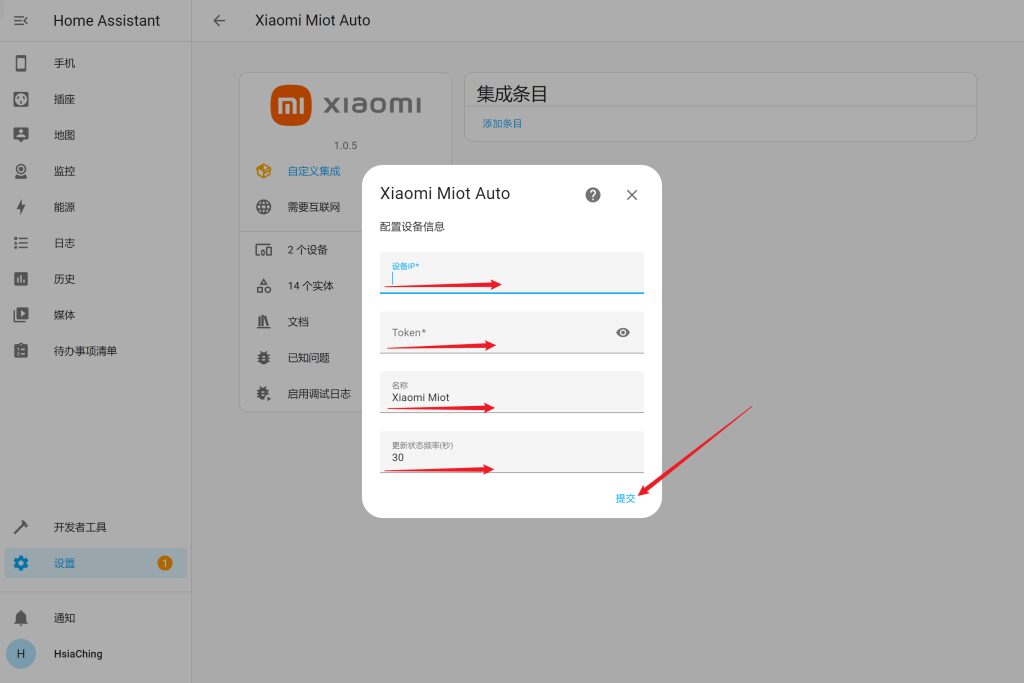Collapse the sidebar with the hamburger icon
The width and height of the screenshot is (1024, 683).
point(21,21)
